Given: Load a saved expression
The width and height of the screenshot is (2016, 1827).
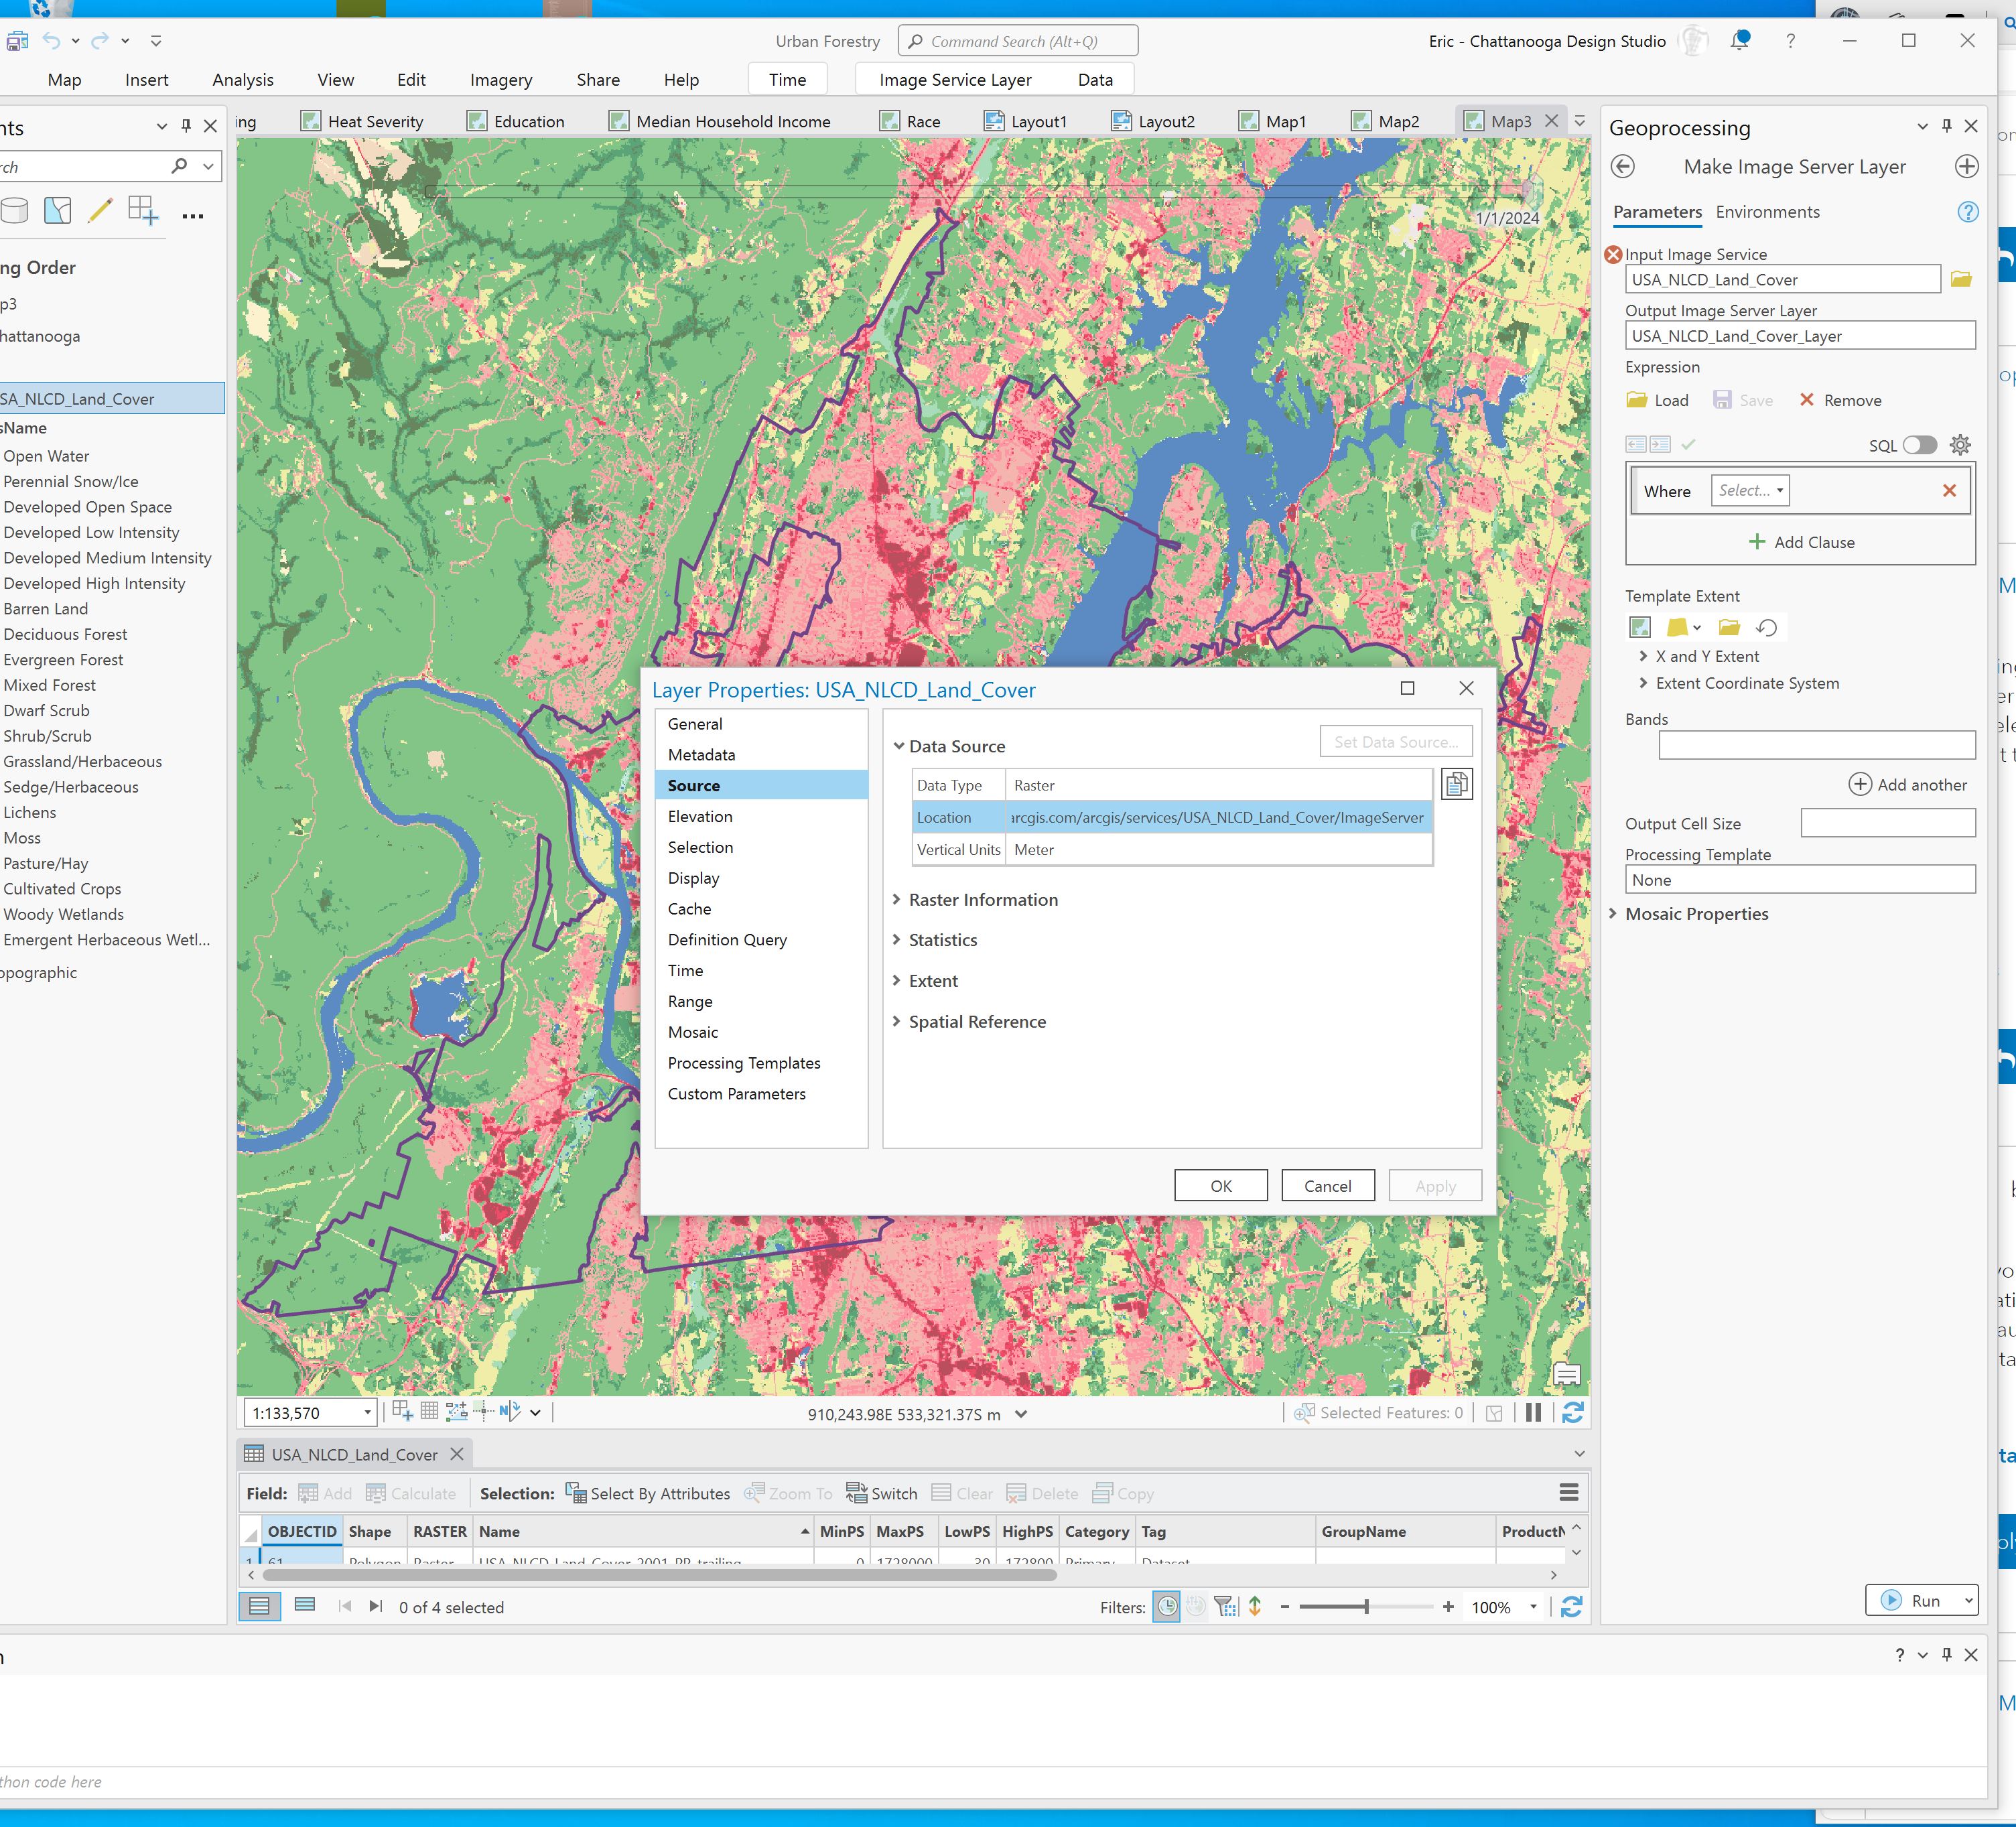Looking at the screenshot, I should (1656, 399).
